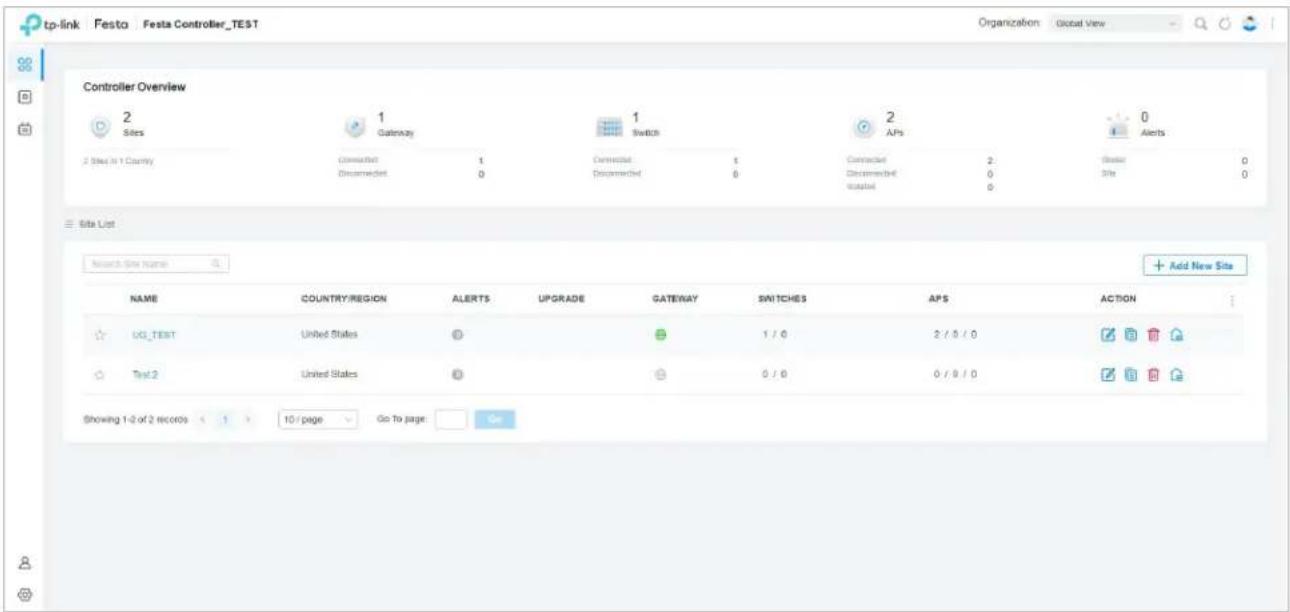Open the 10 / page dropdown

[x=318, y=420]
